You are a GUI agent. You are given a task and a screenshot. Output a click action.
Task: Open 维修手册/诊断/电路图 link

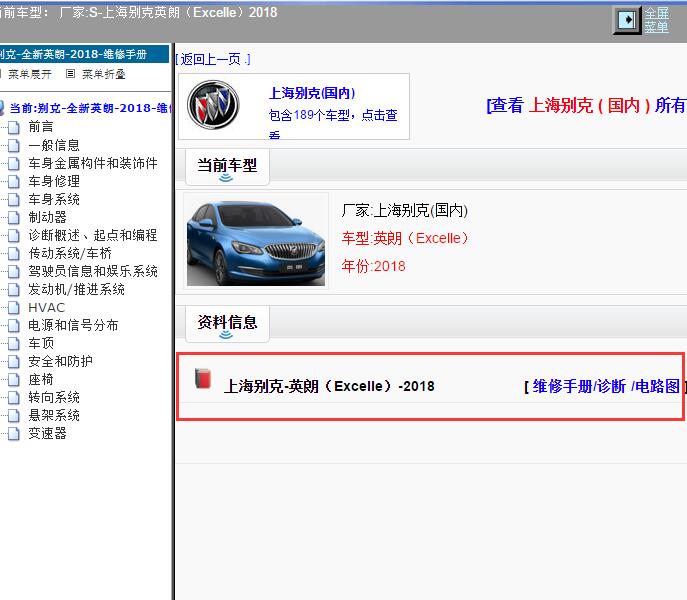click(x=606, y=386)
